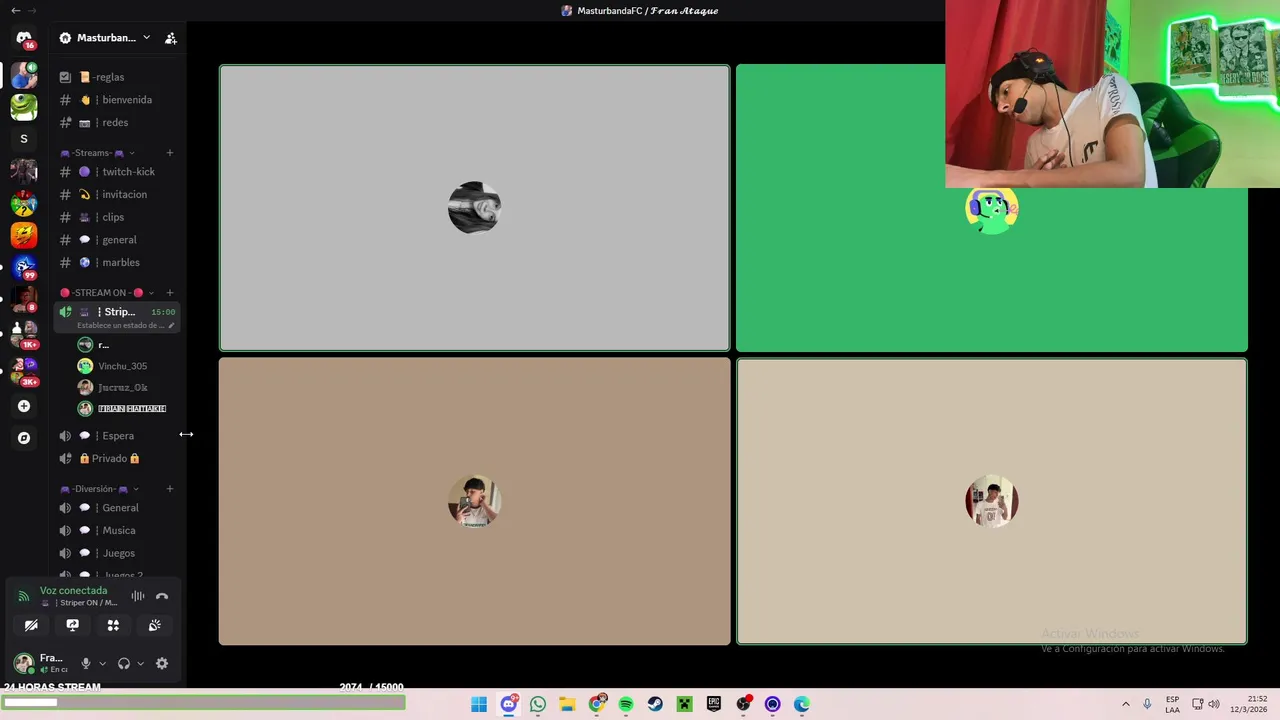The height and width of the screenshot is (720, 1280).
Task: Open Spotify from the taskbar
Action: (x=626, y=704)
